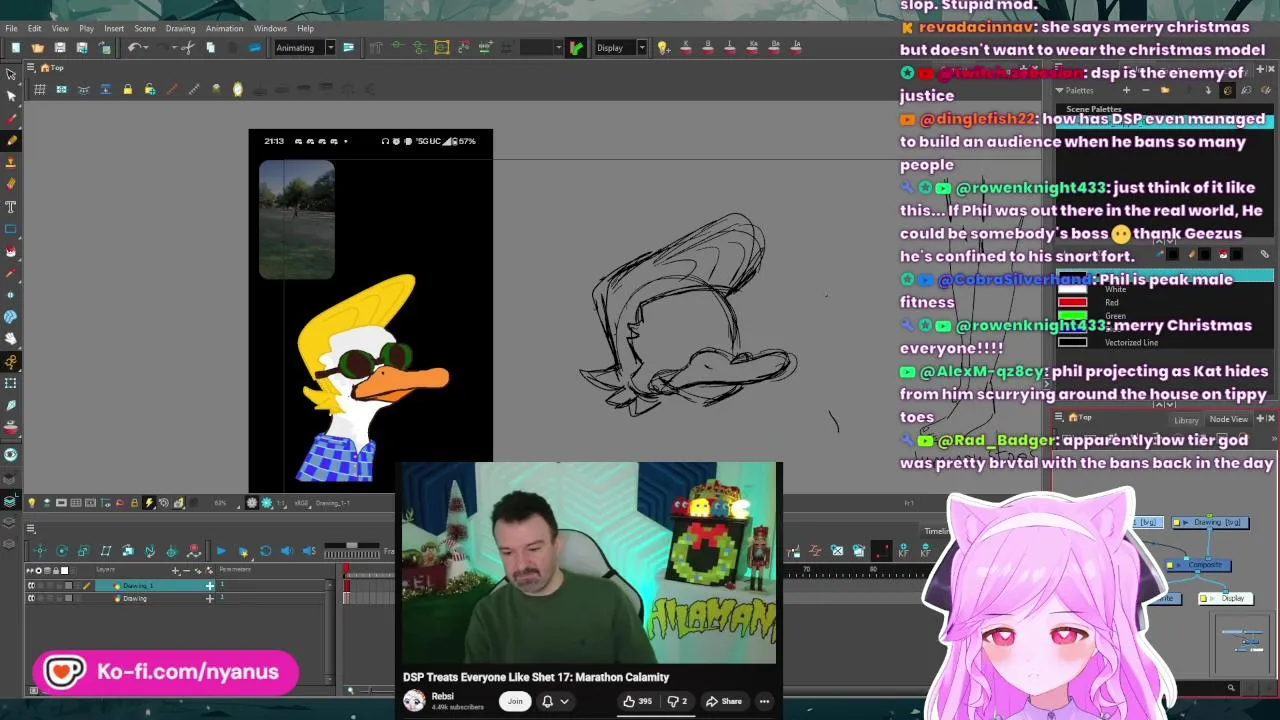The image size is (1280, 720).
Task: Select the Contour Editor tool
Action: coord(11,96)
